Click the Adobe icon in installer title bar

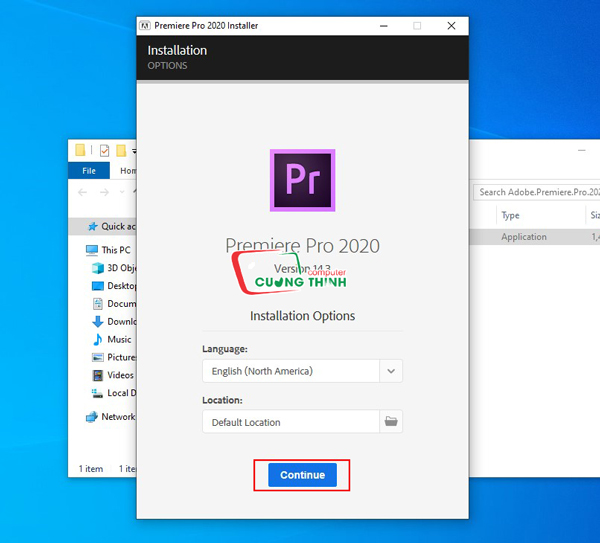coord(145,26)
